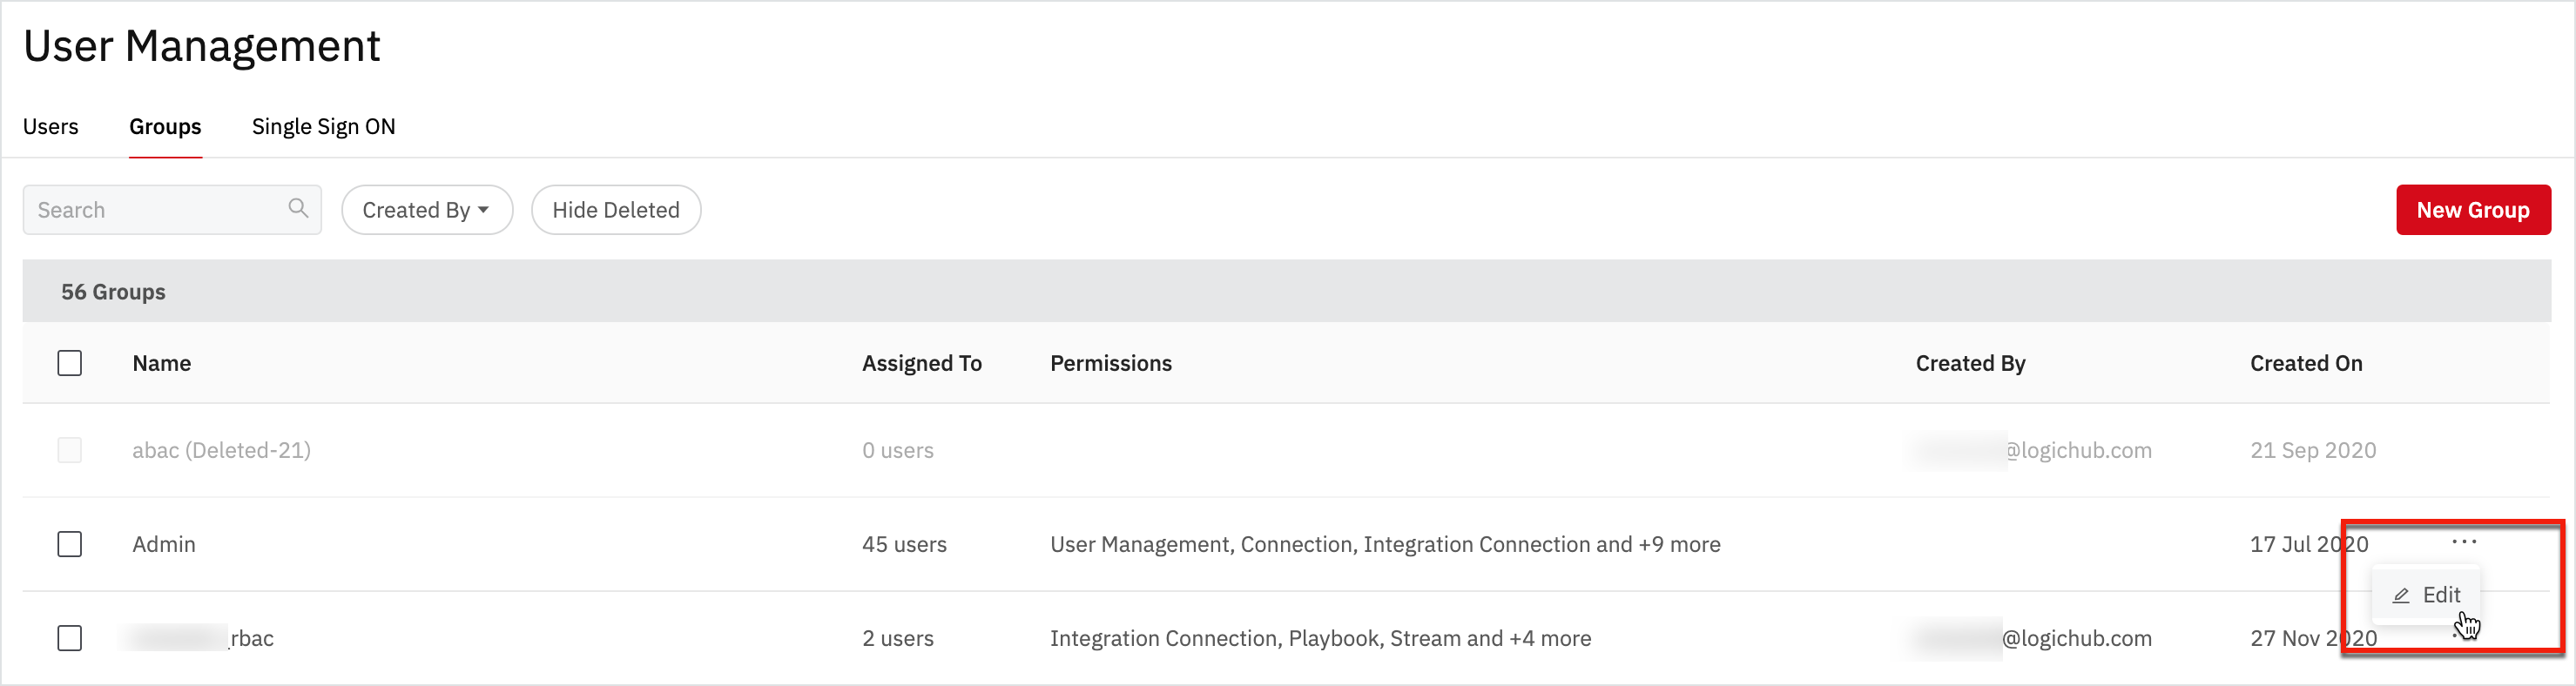Click the New Group button
The width and height of the screenshot is (2576, 686).
[x=2472, y=210]
